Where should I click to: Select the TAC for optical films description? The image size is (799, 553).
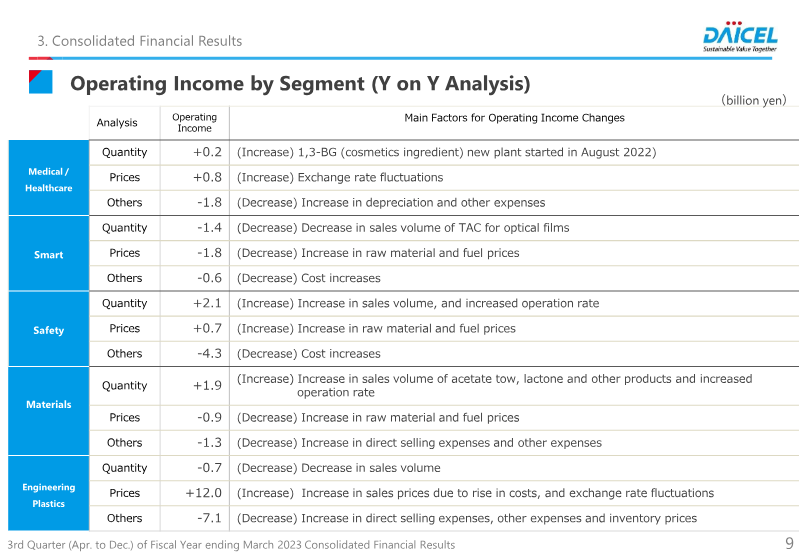pos(403,228)
